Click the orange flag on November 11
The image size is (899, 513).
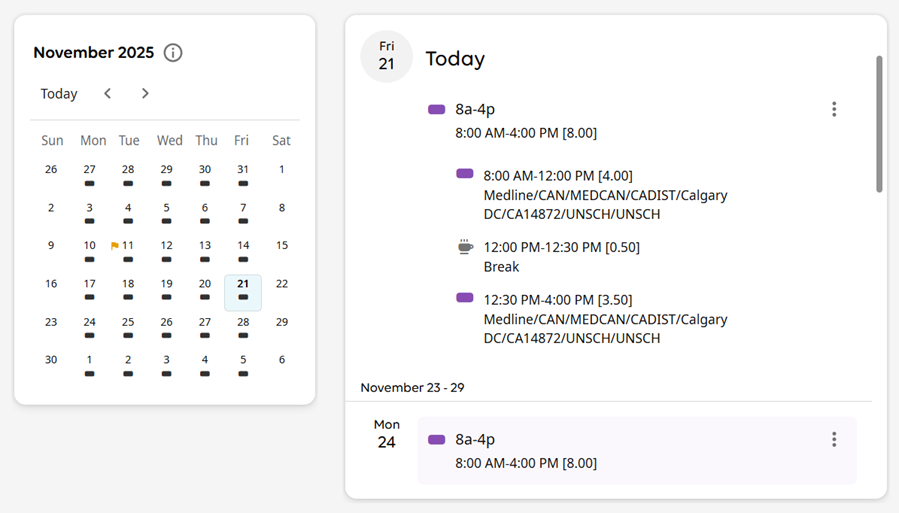pos(115,246)
